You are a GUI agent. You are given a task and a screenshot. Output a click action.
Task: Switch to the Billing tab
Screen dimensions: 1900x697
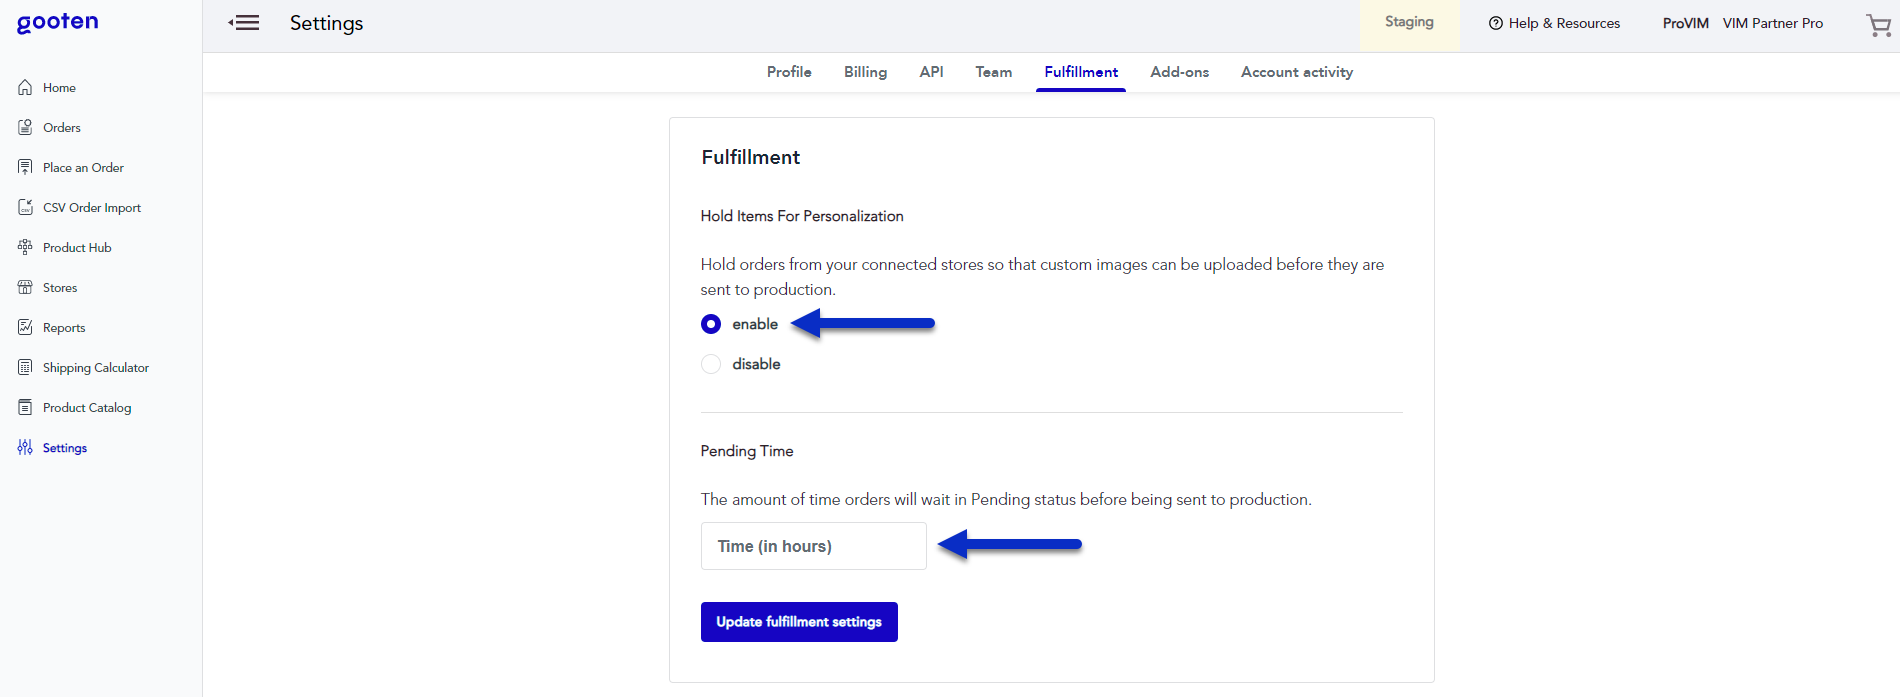tap(865, 72)
